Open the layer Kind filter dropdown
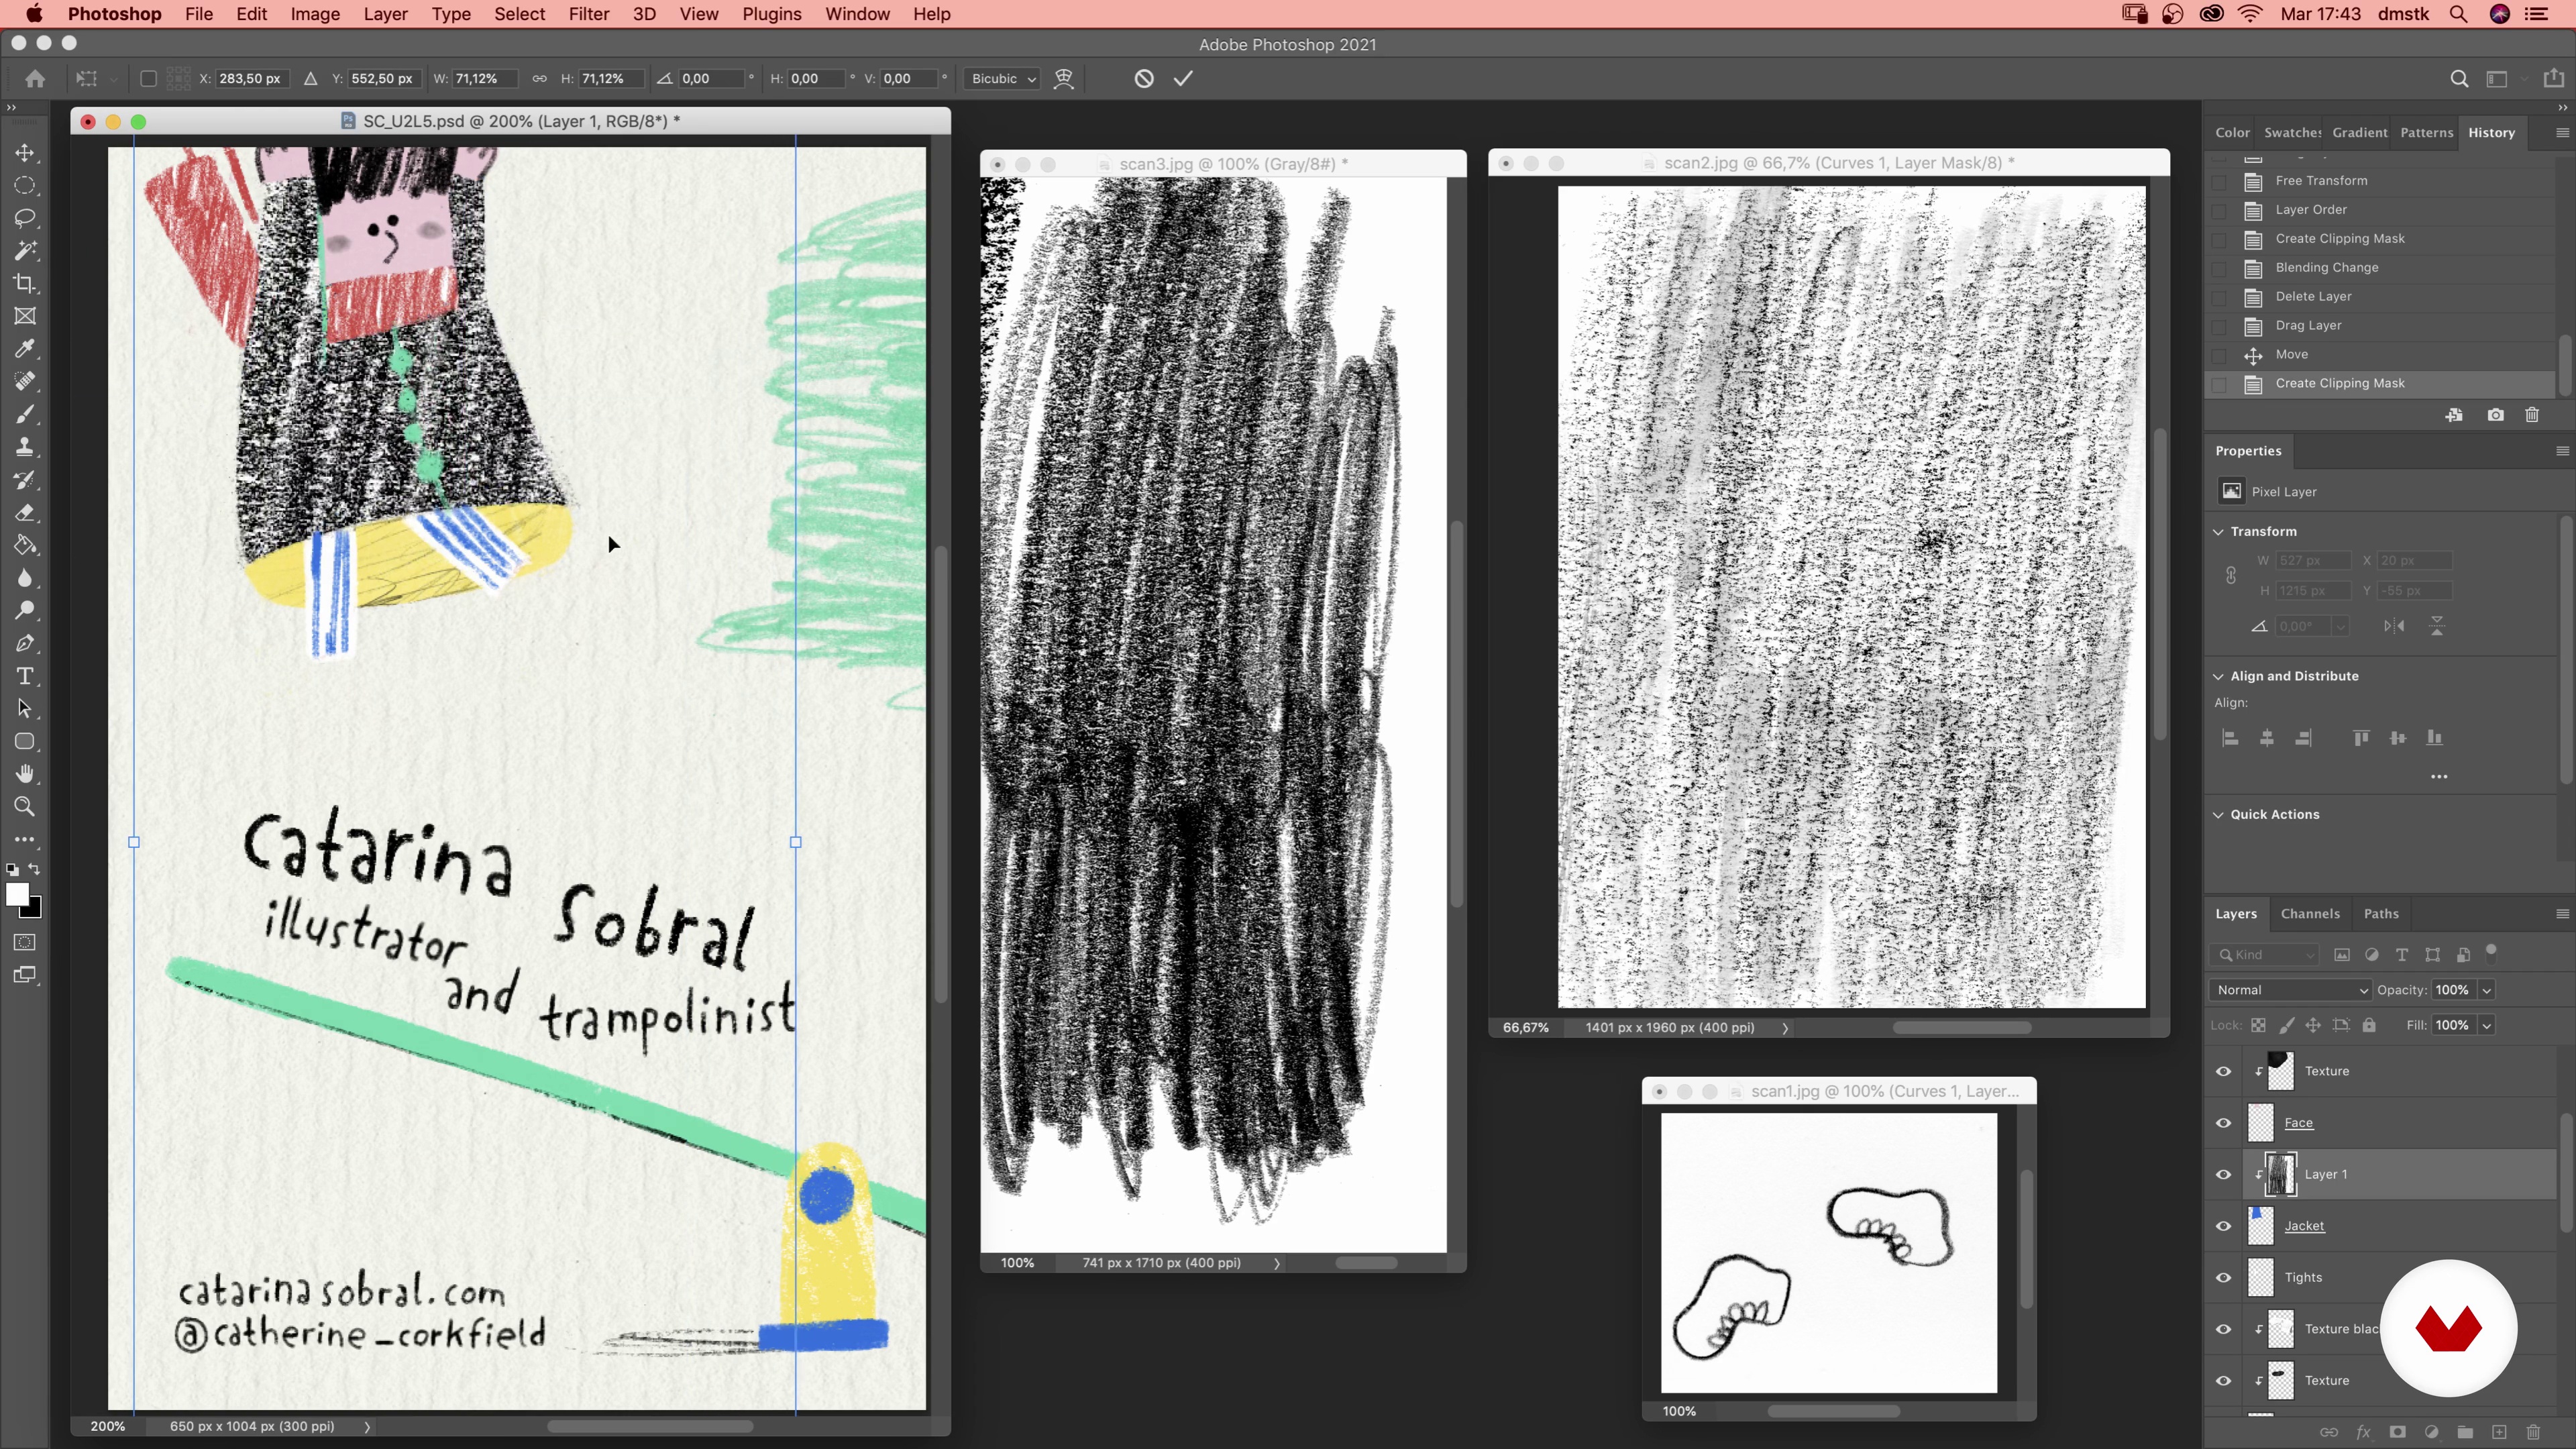The height and width of the screenshot is (1449, 2576). coord(2265,955)
